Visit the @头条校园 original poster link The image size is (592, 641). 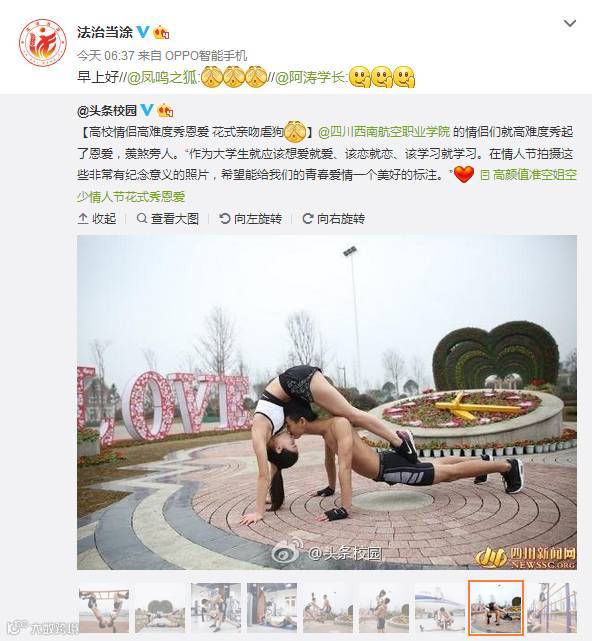[107, 110]
